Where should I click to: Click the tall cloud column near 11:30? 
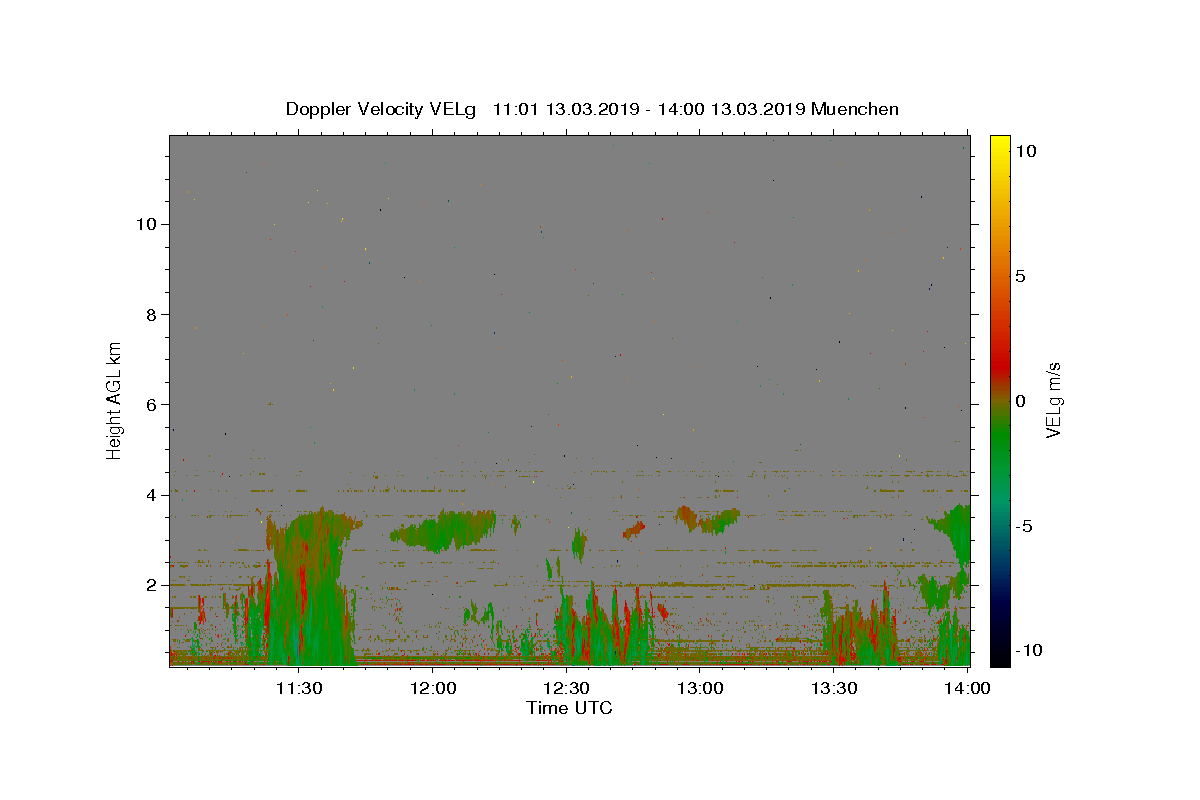312,585
